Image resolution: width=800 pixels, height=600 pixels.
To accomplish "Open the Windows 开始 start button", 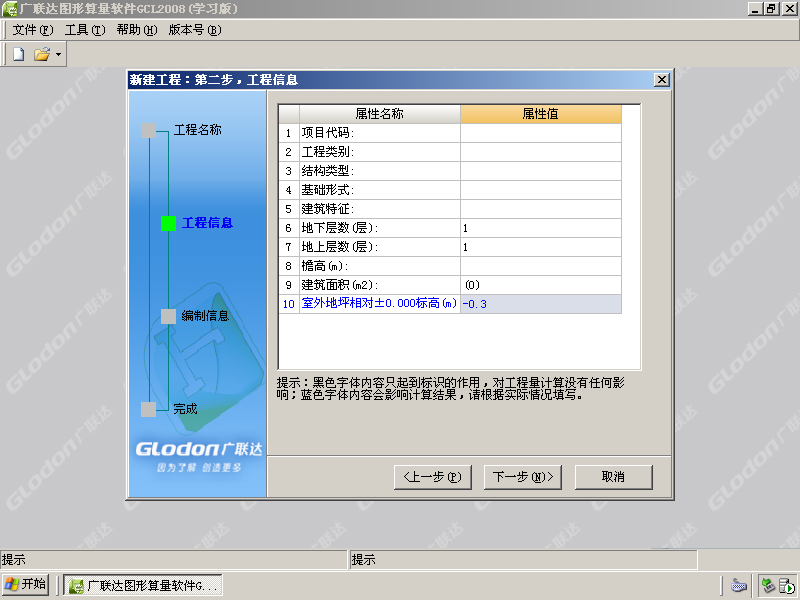I will pyautogui.click(x=26, y=585).
